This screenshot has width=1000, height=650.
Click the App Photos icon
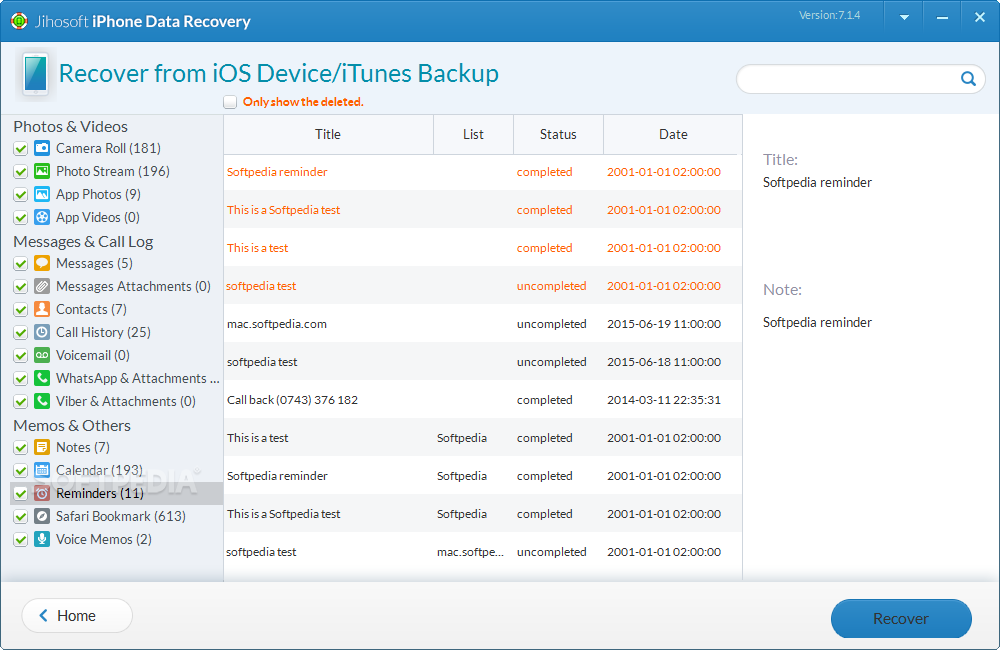click(x=42, y=195)
